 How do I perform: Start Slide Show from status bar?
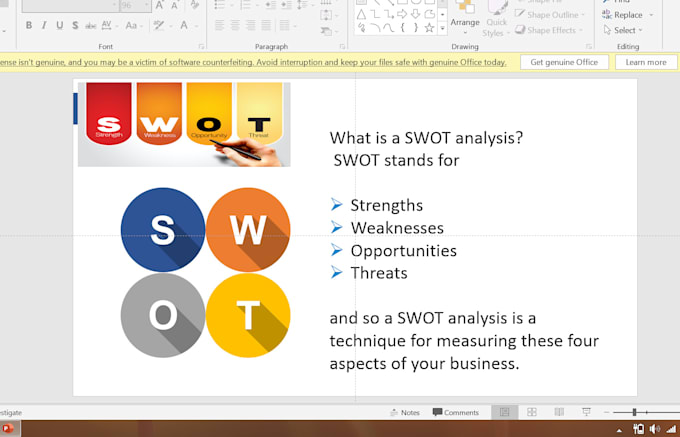click(x=586, y=412)
